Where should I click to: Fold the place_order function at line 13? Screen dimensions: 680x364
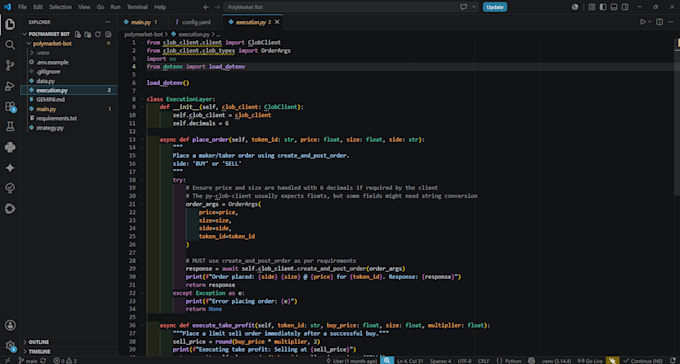pos(142,140)
